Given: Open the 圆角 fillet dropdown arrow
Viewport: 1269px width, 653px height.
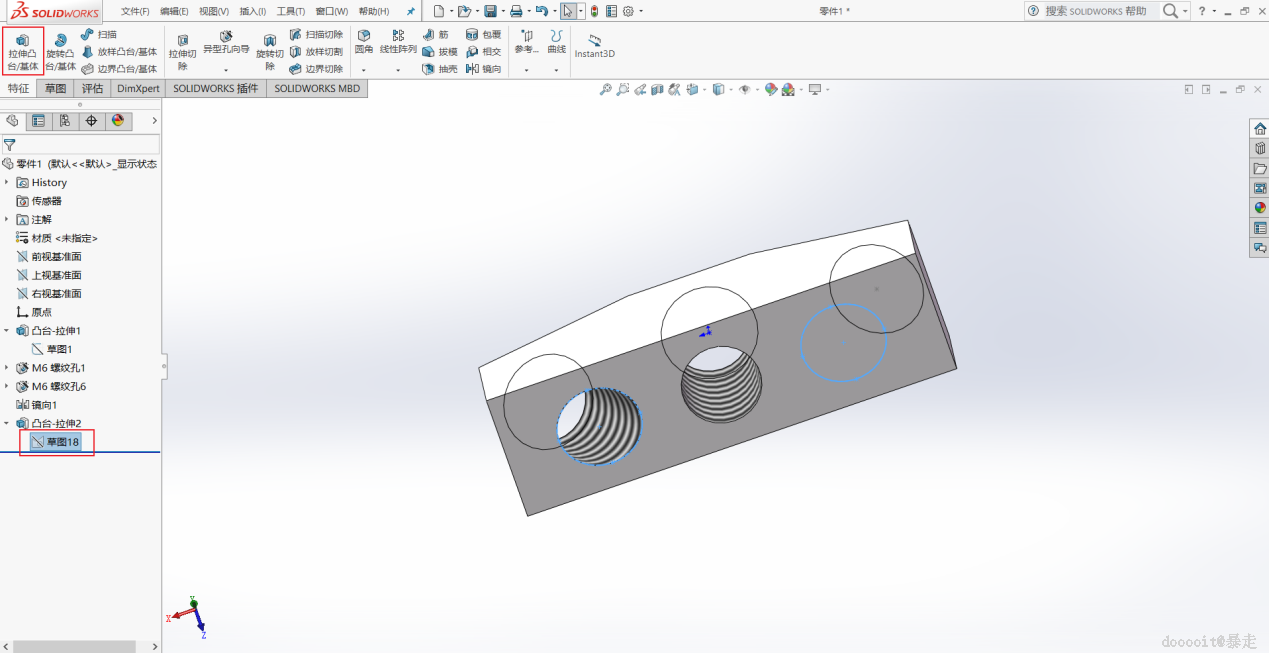Looking at the screenshot, I should pos(363,70).
